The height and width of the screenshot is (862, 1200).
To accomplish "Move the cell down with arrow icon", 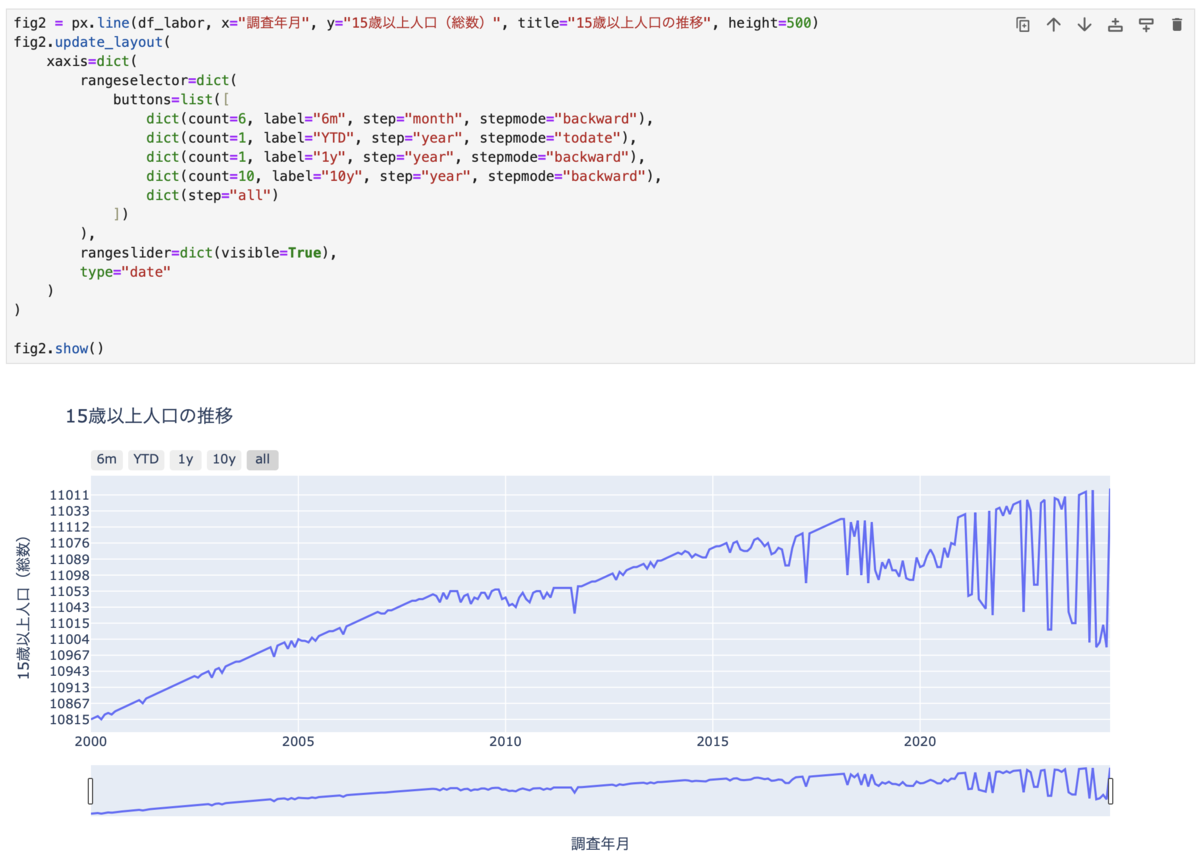I will pyautogui.click(x=1084, y=25).
